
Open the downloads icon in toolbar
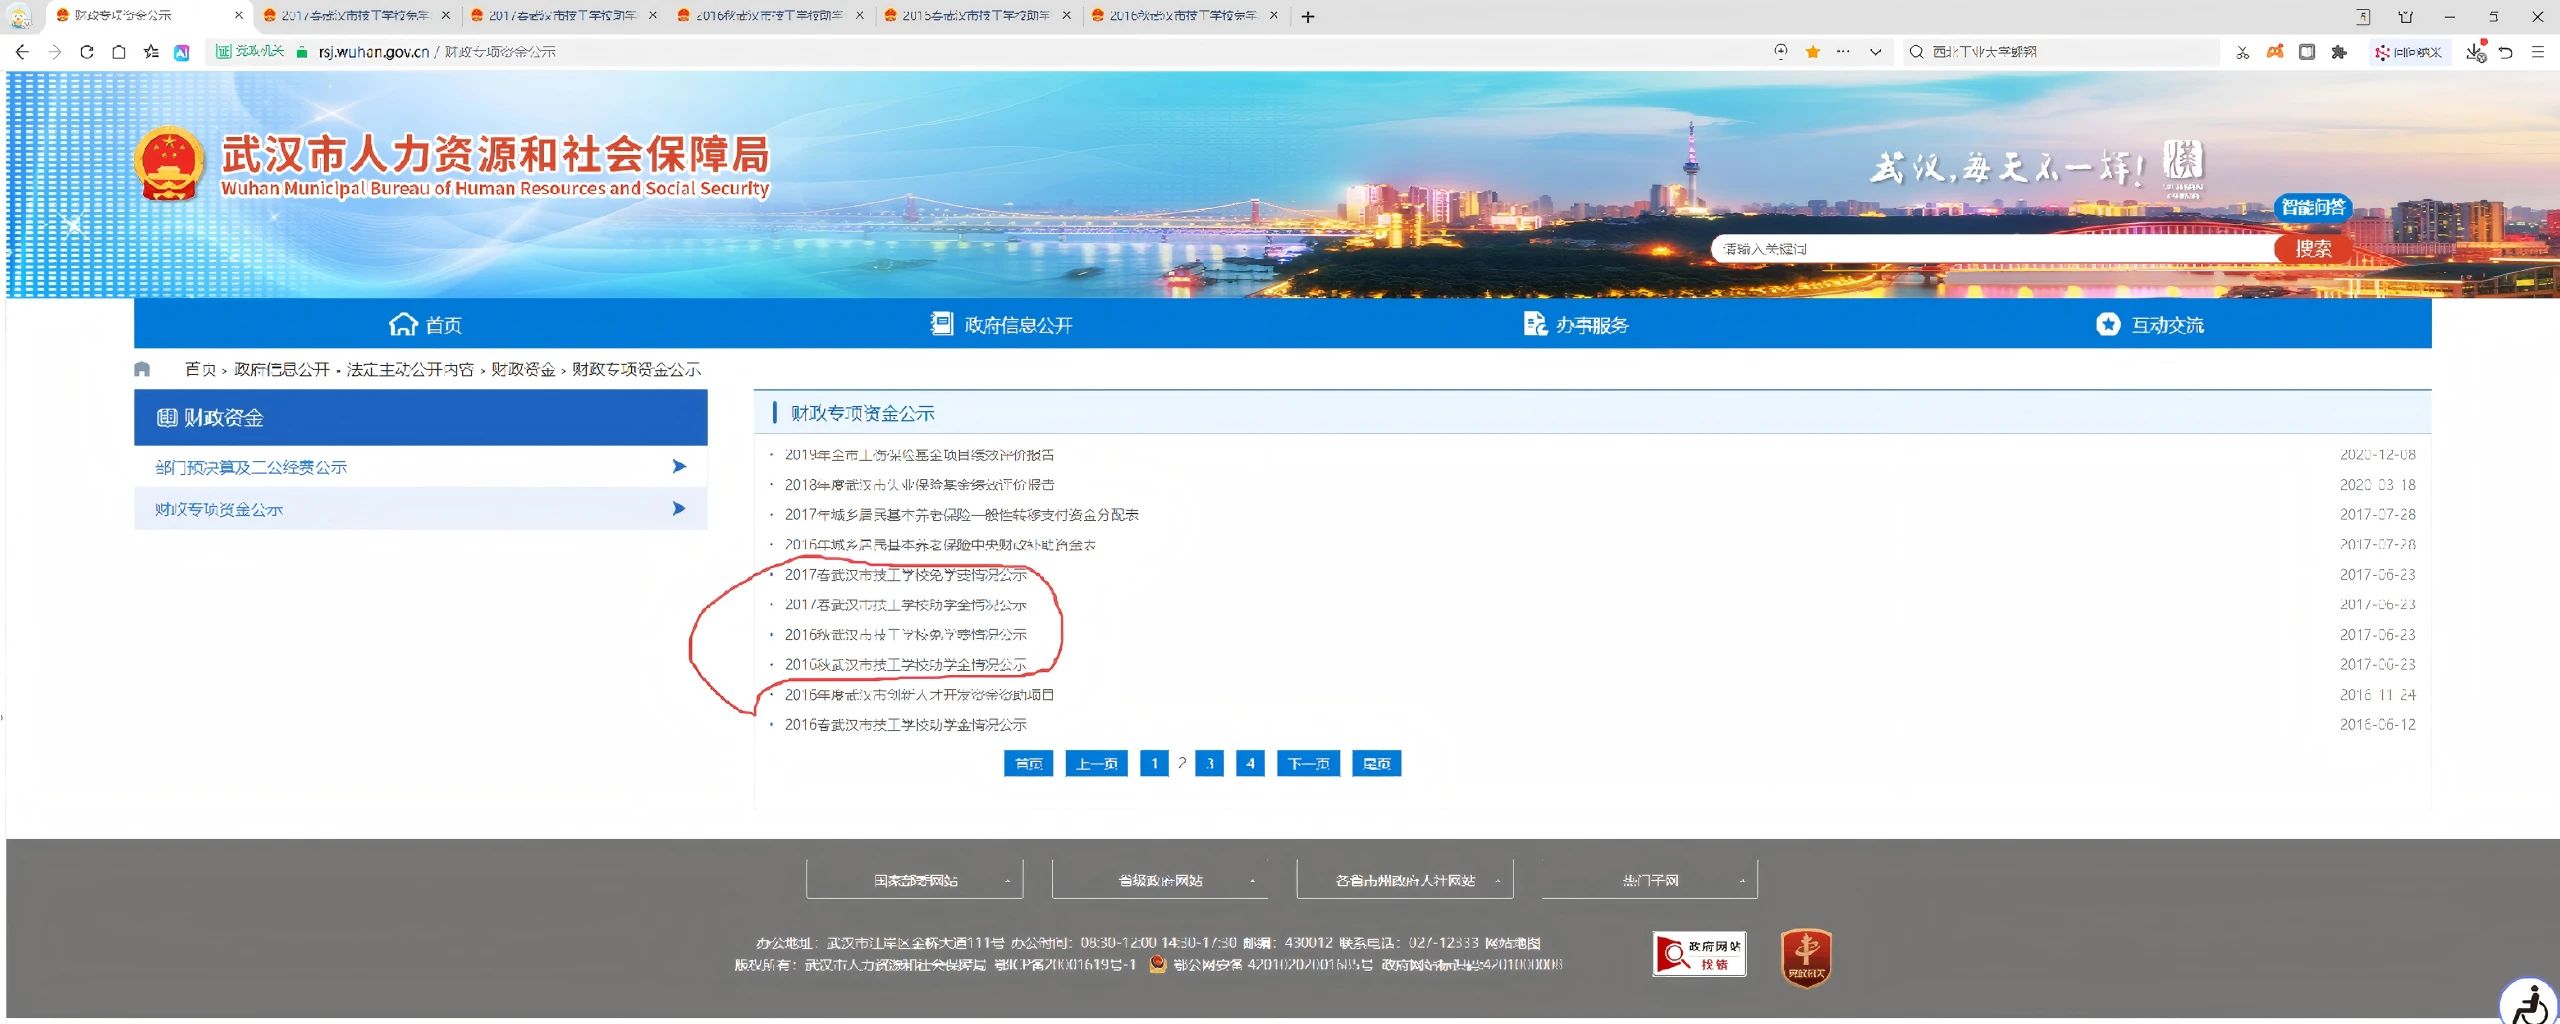[2475, 52]
